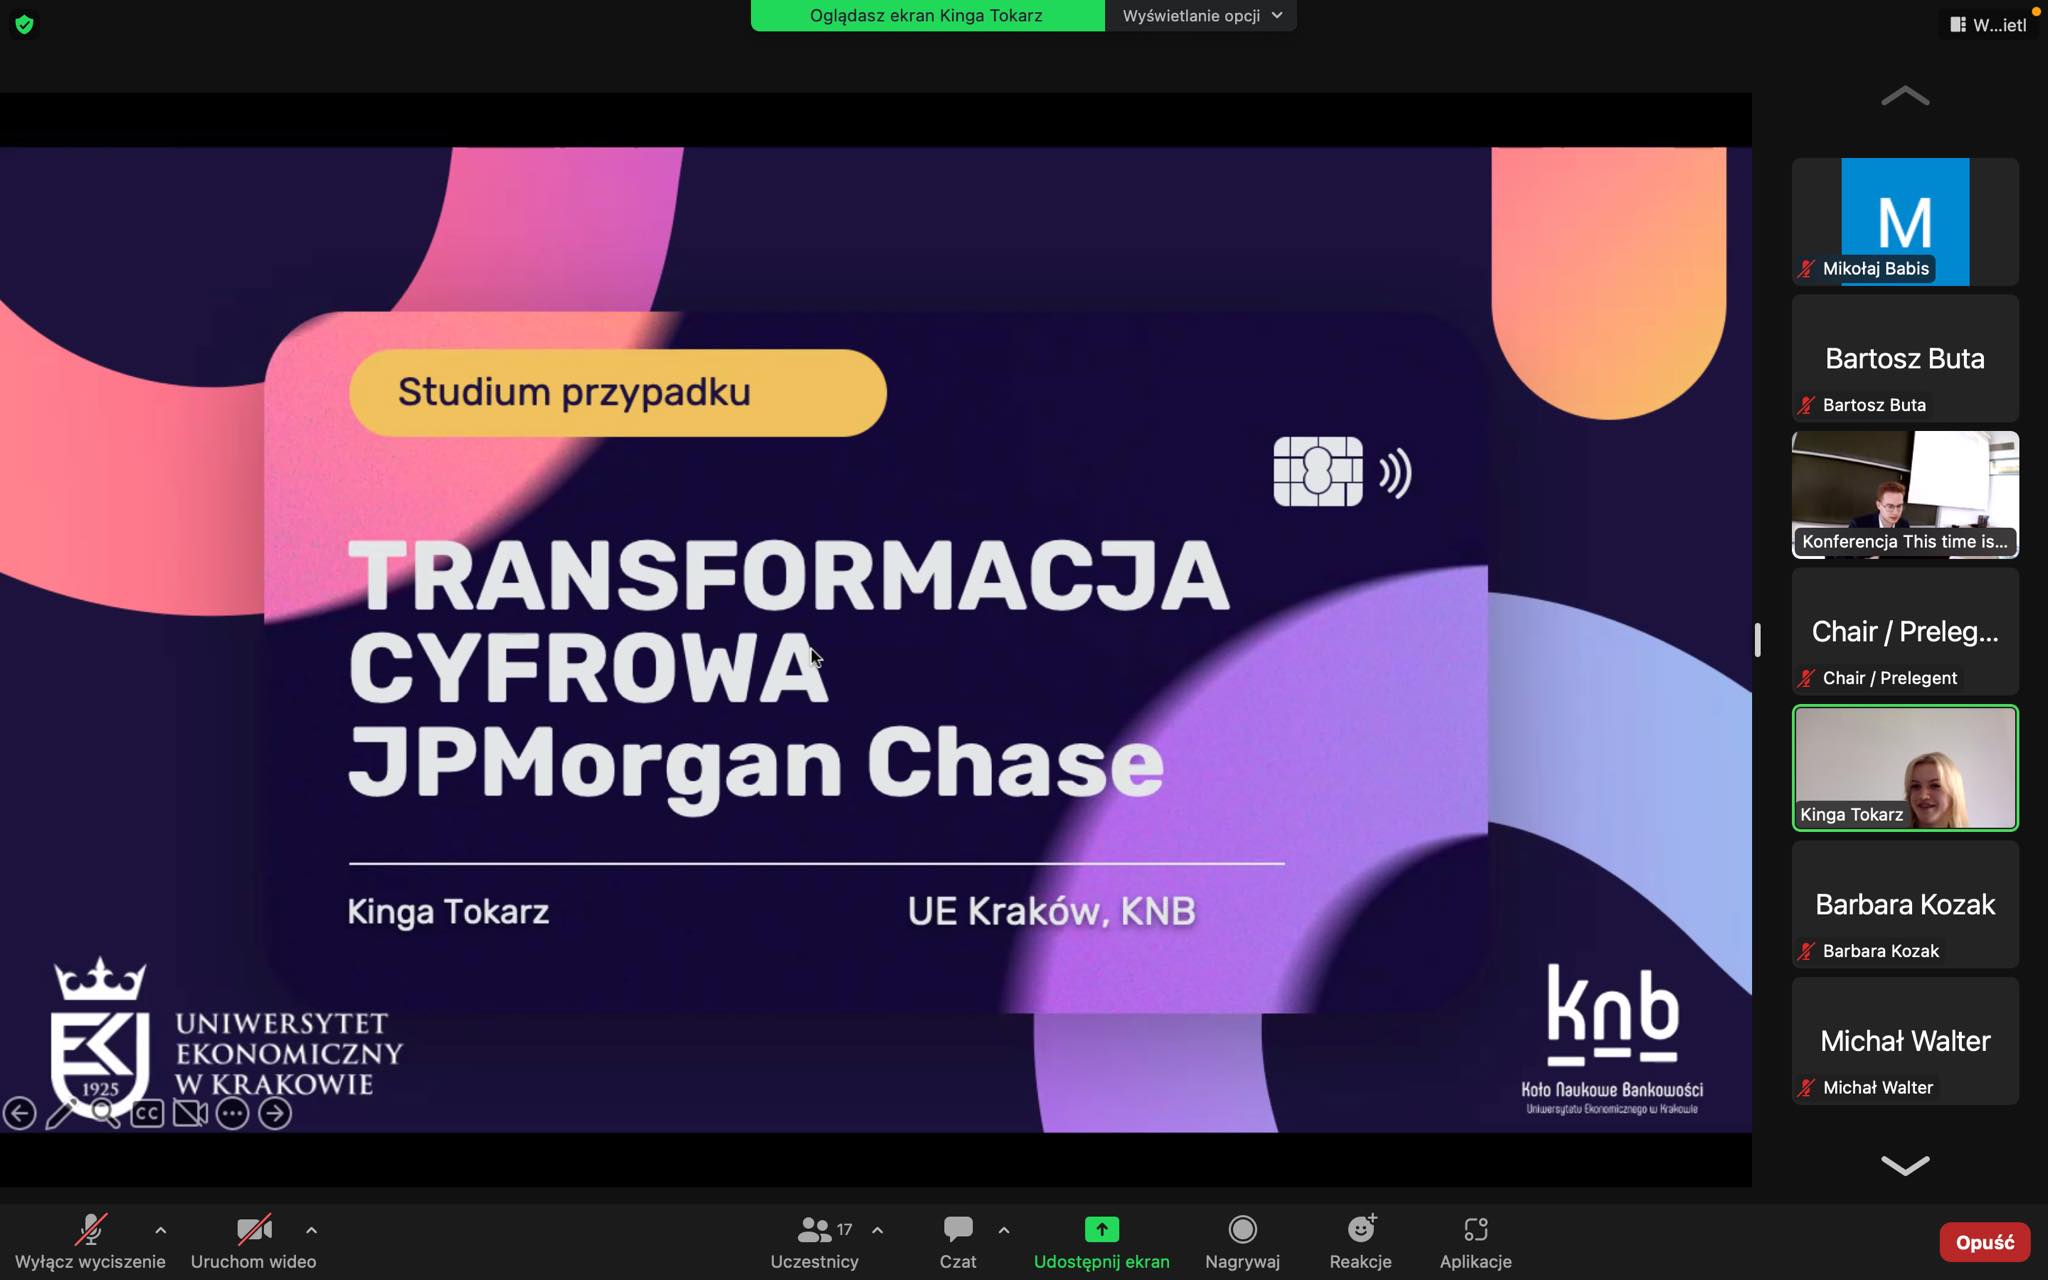Click the green encryption shield icon

24,25
